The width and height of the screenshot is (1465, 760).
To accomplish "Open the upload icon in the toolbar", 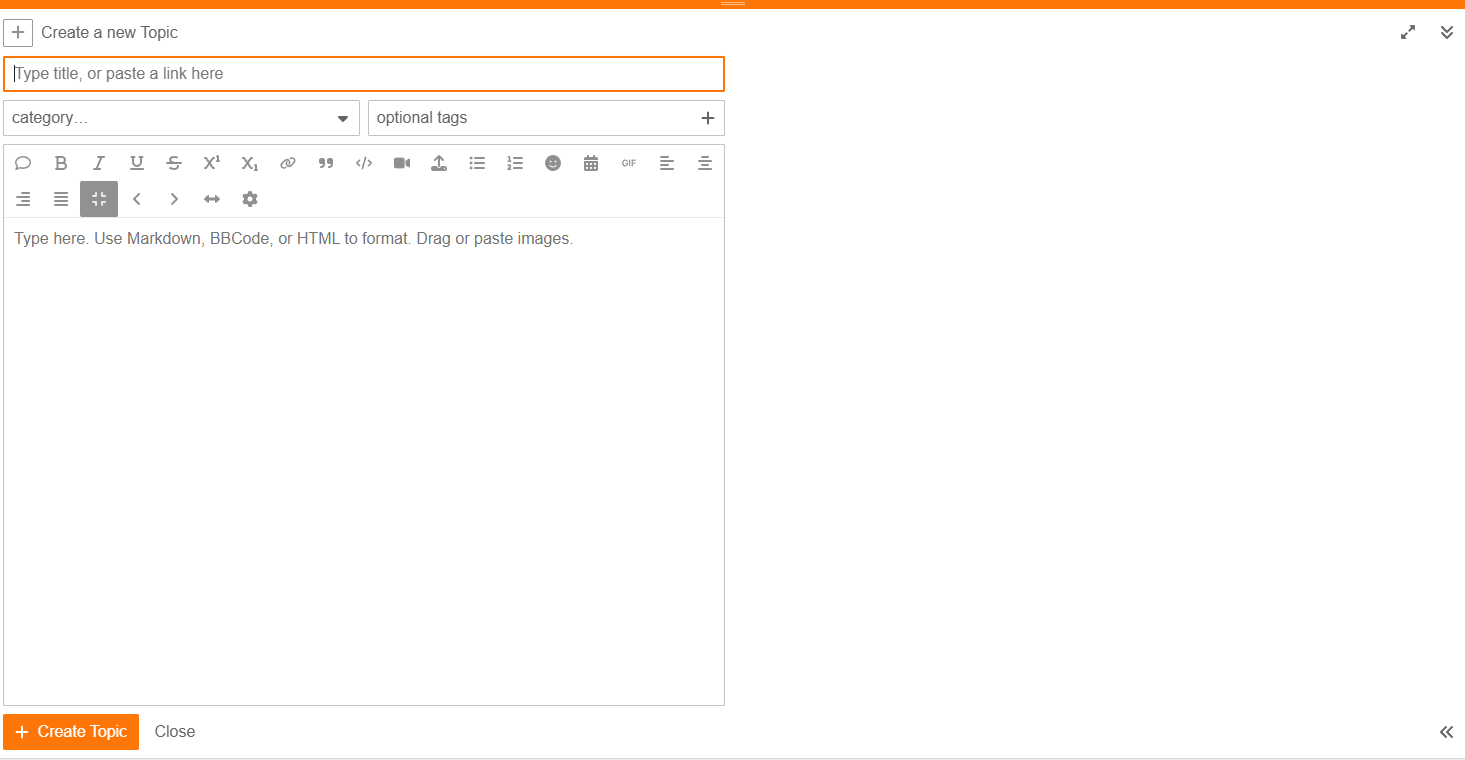I will pyautogui.click(x=439, y=163).
